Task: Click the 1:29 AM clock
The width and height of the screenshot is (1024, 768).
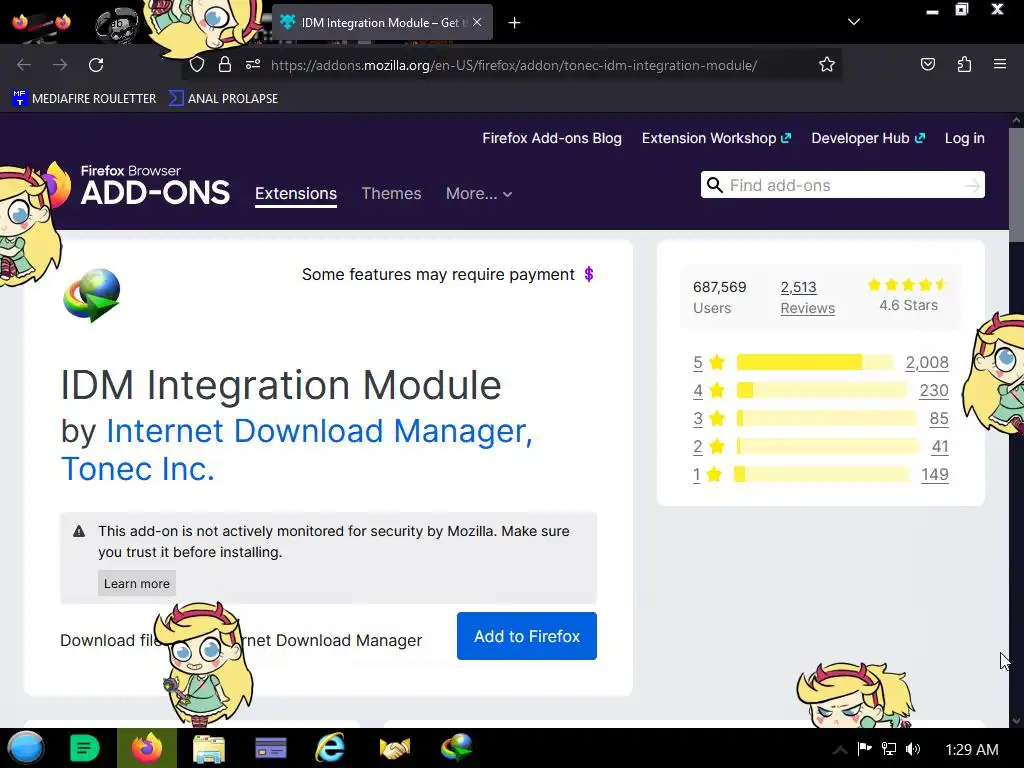Action: coord(972,750)
